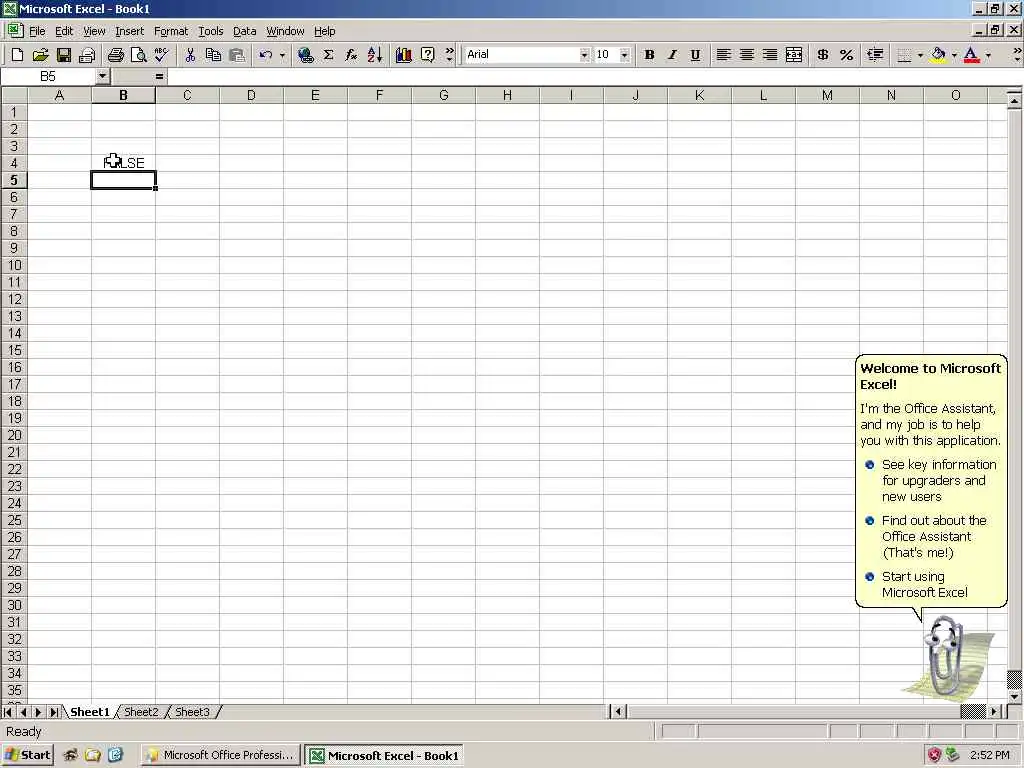Screen dimensions: 1024x768
Task: Click horizontal scrollbar right arrow
Action: point(994,712)
